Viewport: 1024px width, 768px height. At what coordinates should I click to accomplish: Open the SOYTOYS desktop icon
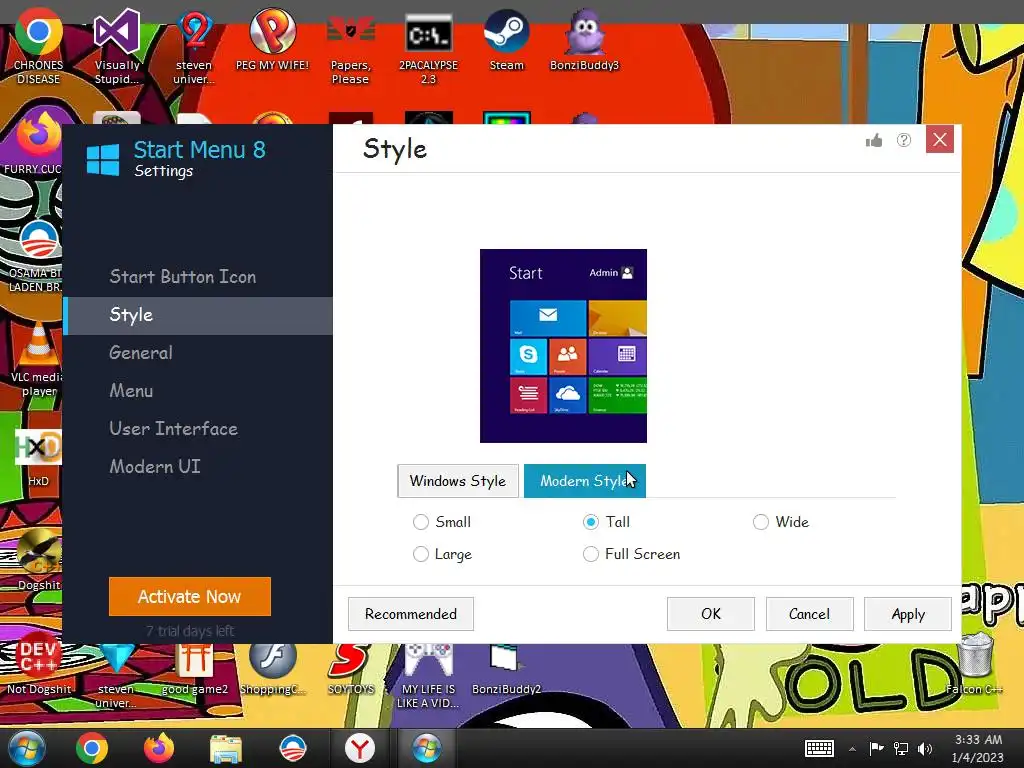tap(351, 669)
